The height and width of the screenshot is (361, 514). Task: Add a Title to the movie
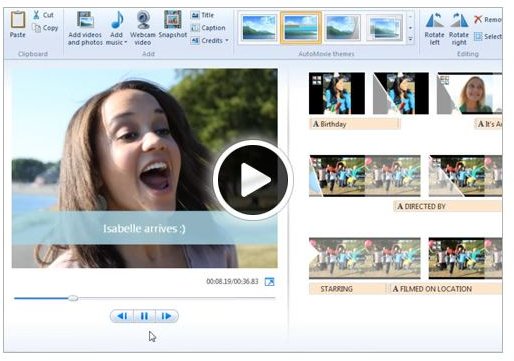click(x=202, y=15)
